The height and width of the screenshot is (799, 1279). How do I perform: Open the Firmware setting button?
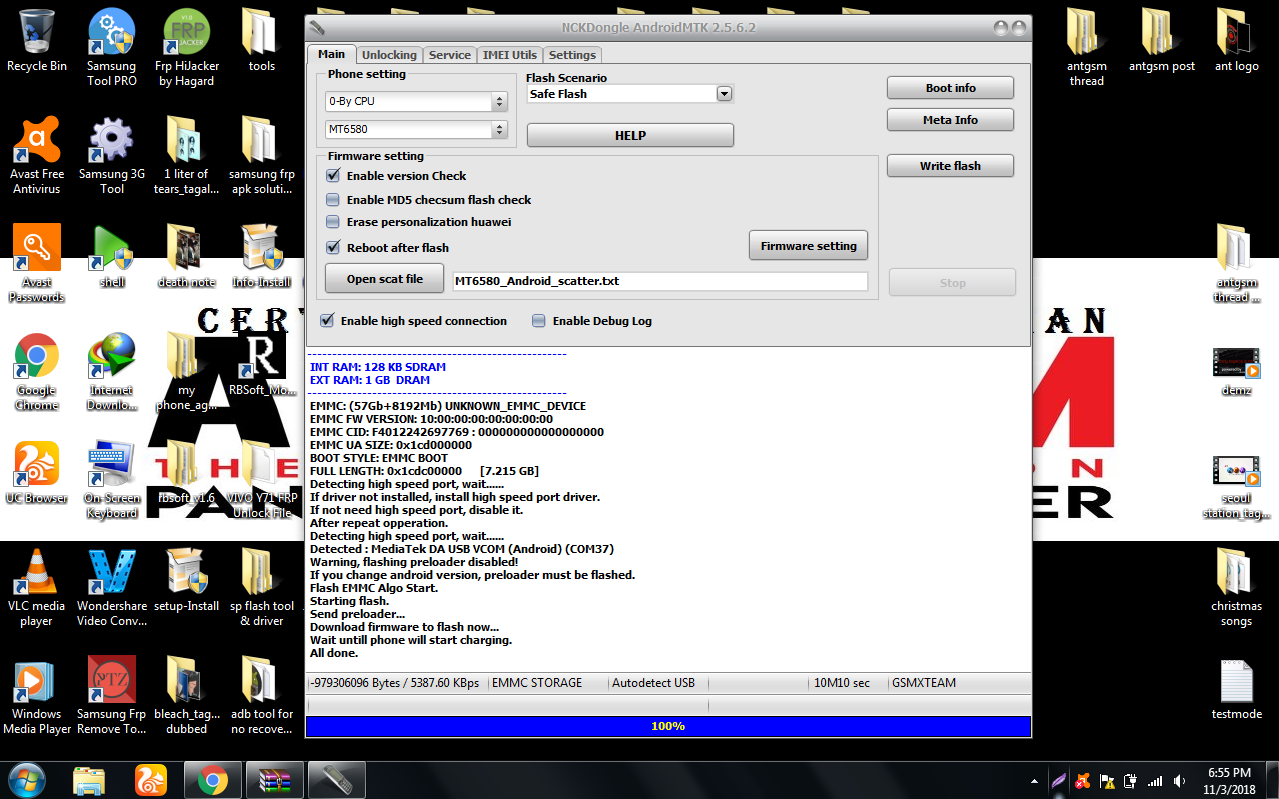[x=808, y=246]
